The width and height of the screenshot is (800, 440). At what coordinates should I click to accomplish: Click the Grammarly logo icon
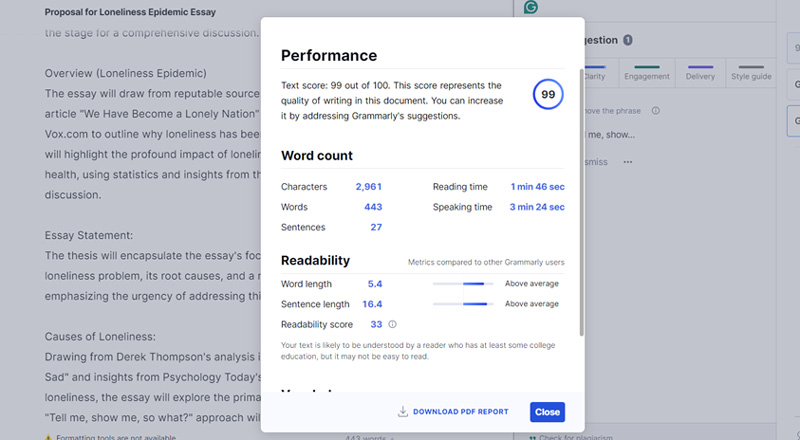(x=531, y=7)
